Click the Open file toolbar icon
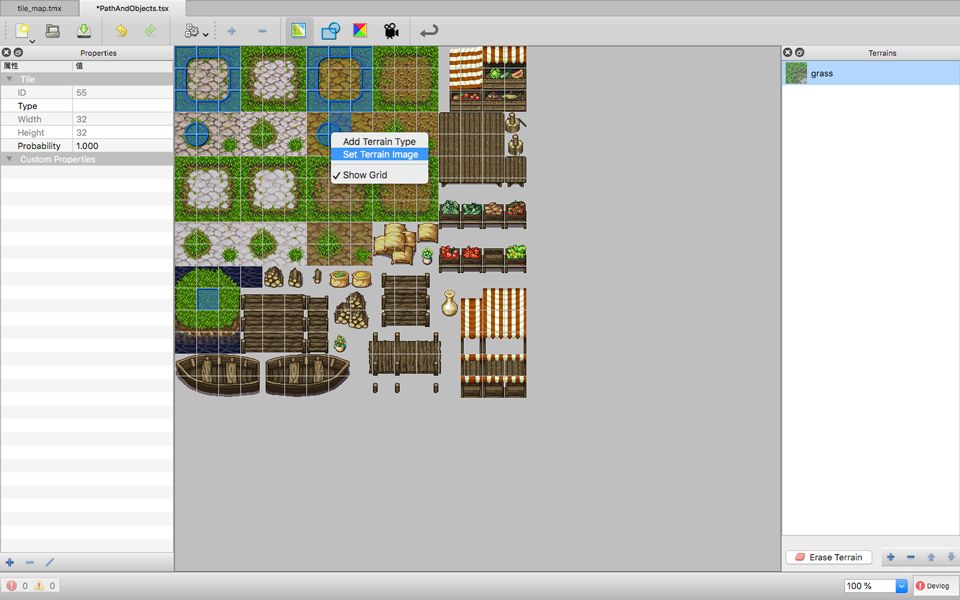 (x=53, y=31)
